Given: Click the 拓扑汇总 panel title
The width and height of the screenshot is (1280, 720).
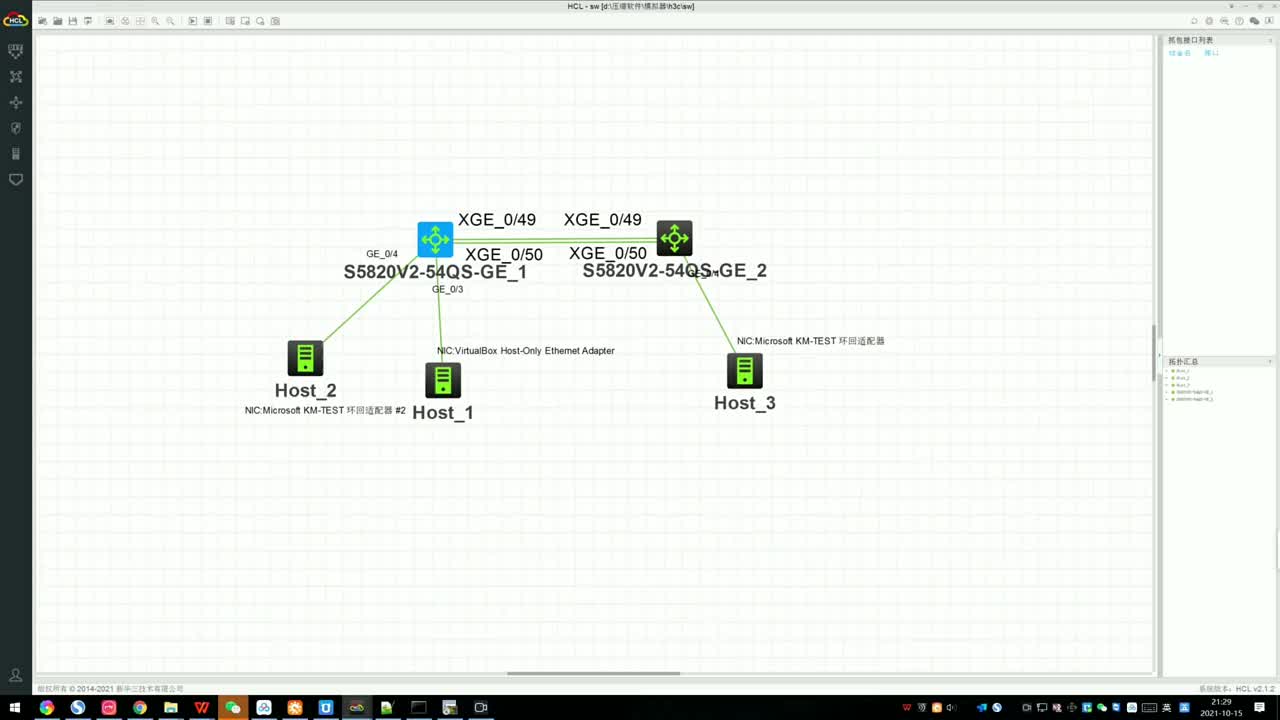Looking at the screenshot, I should click(x=1183, y=362).
